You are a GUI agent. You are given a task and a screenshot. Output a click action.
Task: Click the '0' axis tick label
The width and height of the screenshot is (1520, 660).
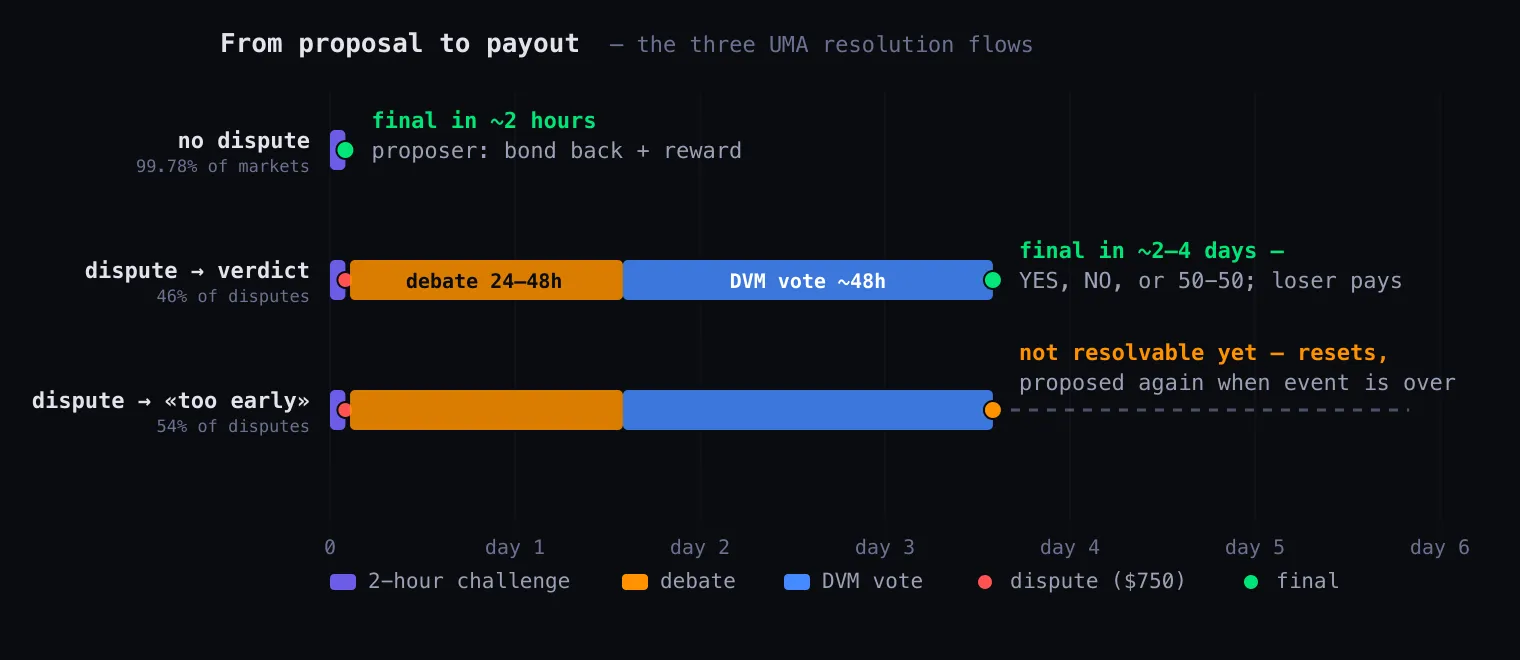(x=330, y=548)
